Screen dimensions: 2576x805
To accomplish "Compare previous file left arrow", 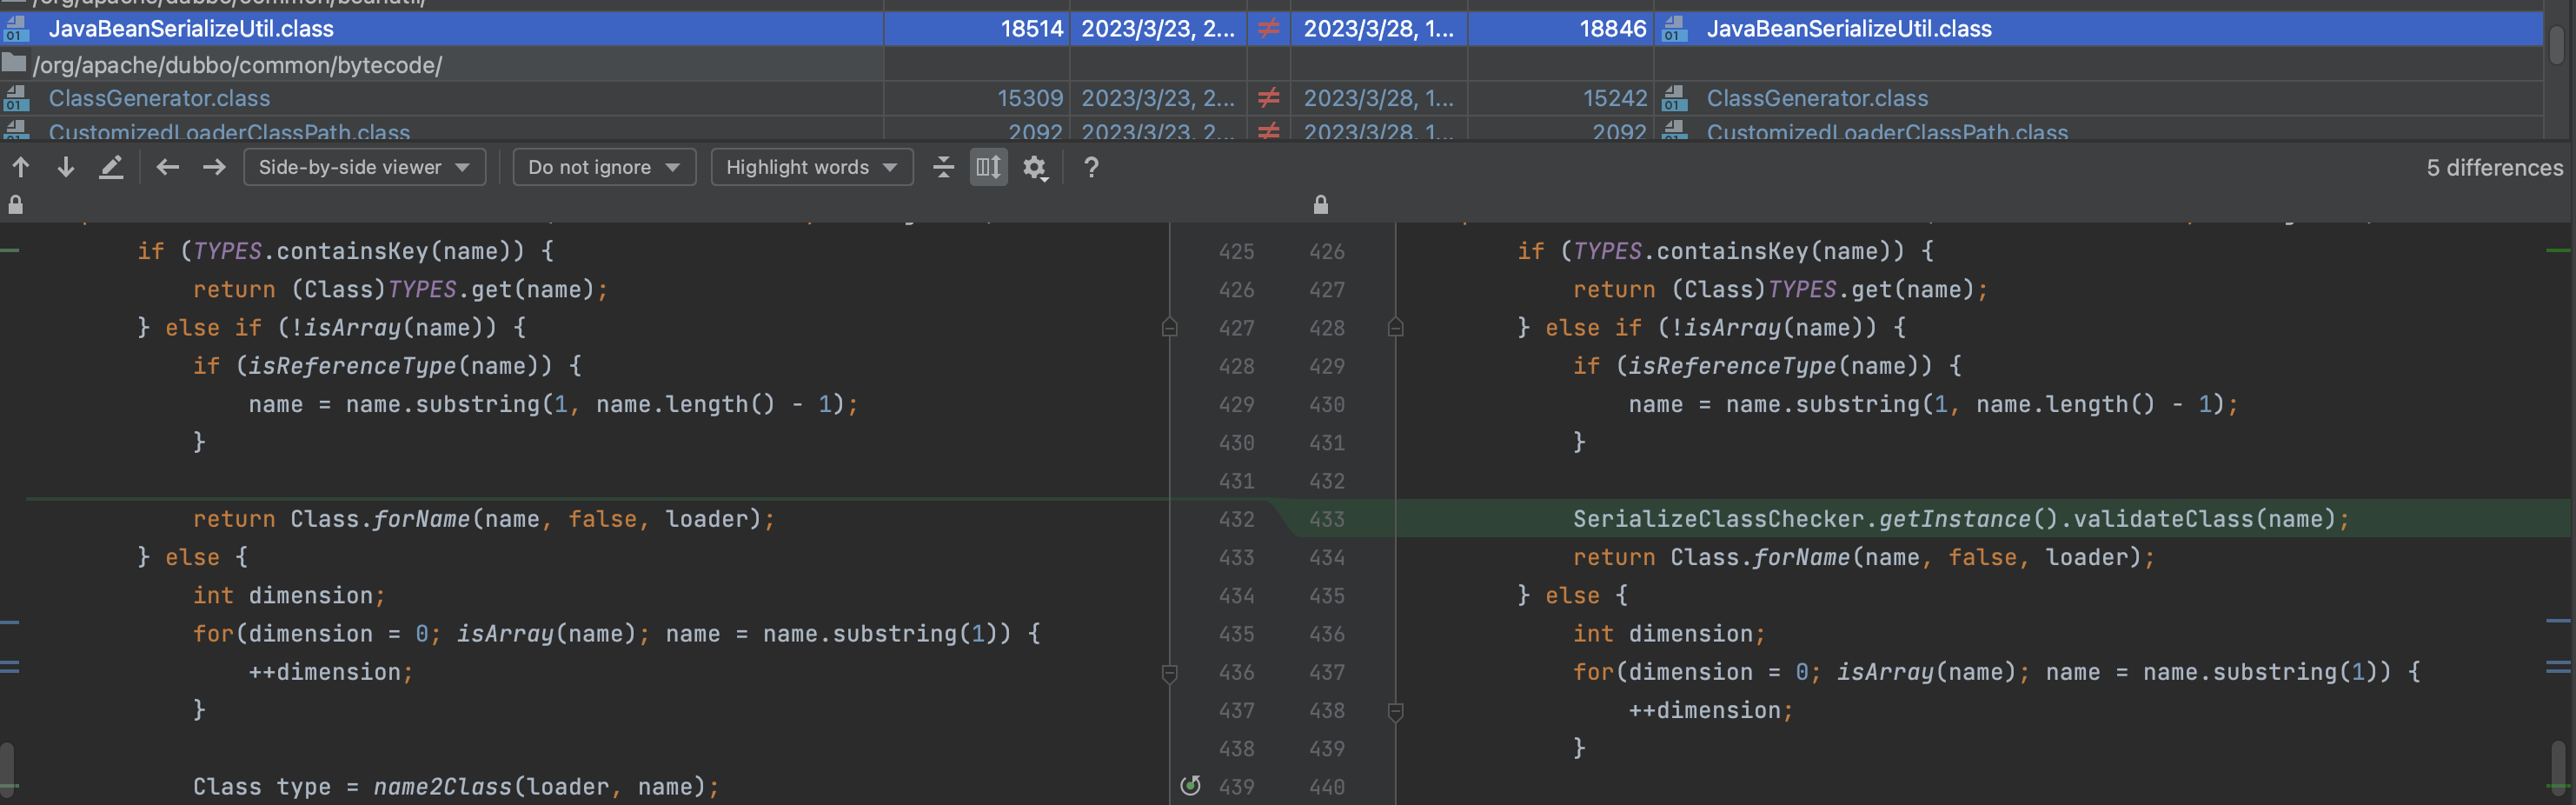I will (168, 167).
